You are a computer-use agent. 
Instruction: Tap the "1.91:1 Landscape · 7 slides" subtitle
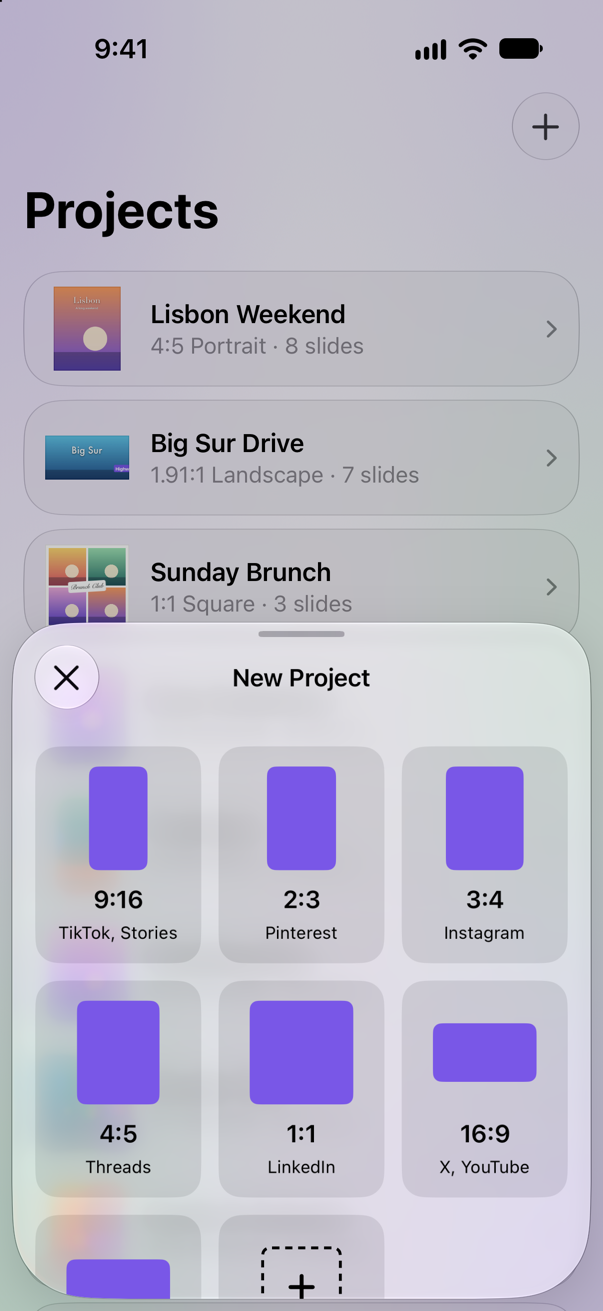(284, 475)
